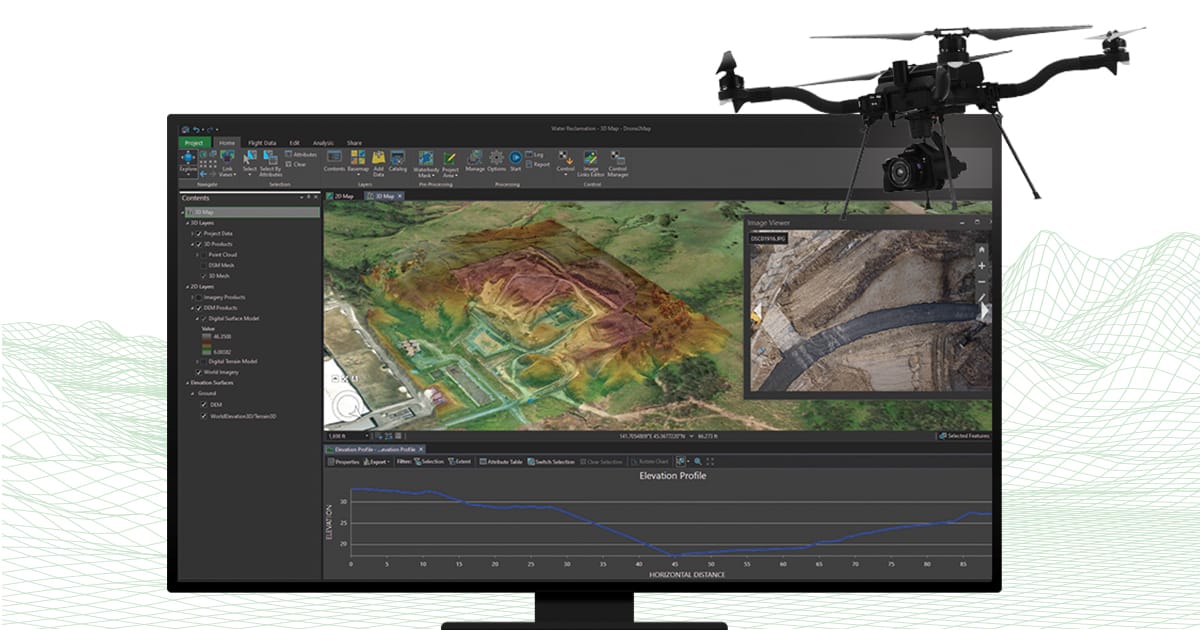The image size is (1200, 630).
Task: Click the Switch Selection button
Action: click(x=550, y=461)
